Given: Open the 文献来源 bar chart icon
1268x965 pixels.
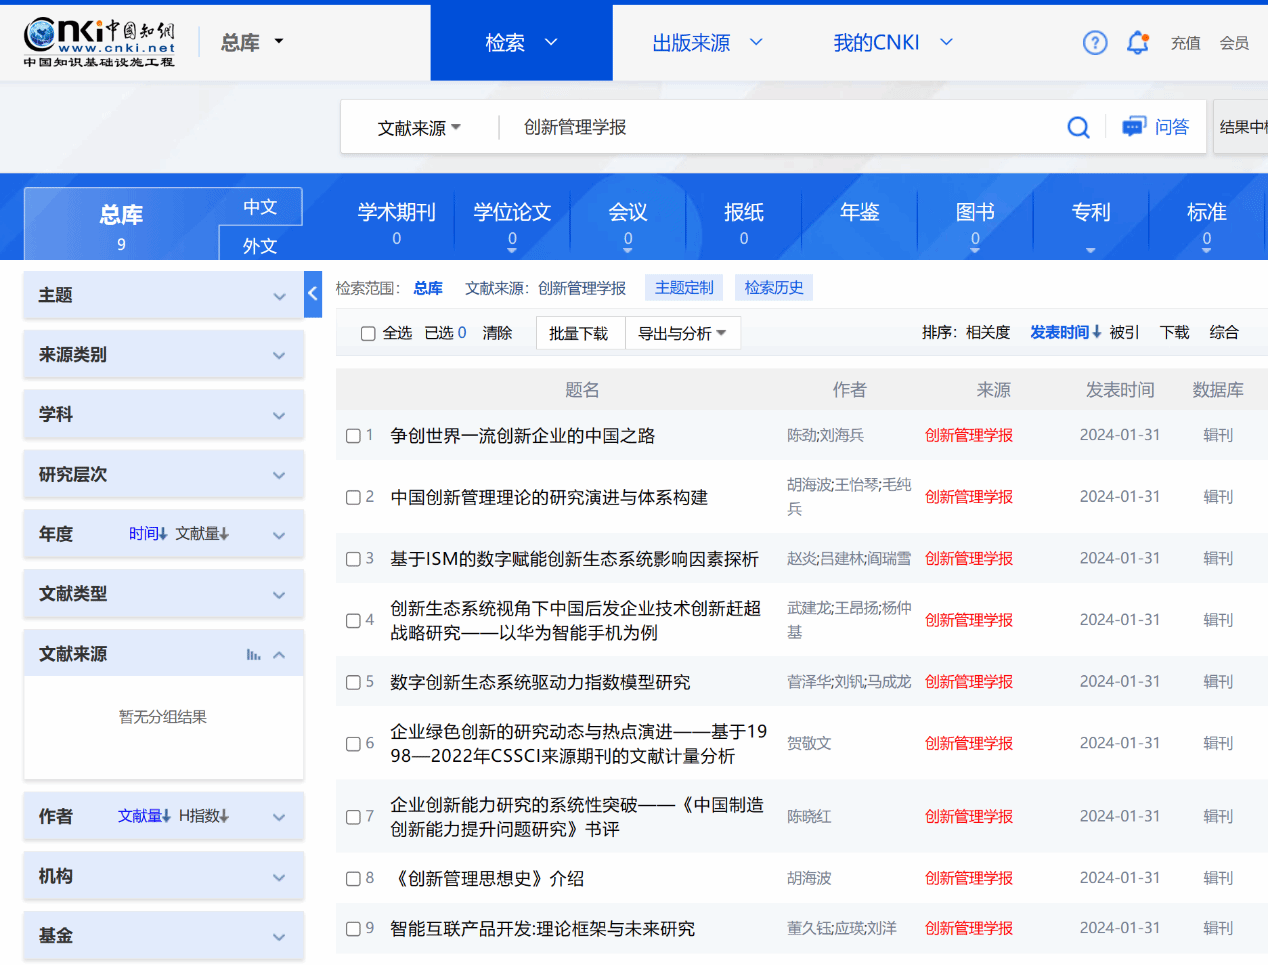Looking at the screenshot, I should pos(253,654).
